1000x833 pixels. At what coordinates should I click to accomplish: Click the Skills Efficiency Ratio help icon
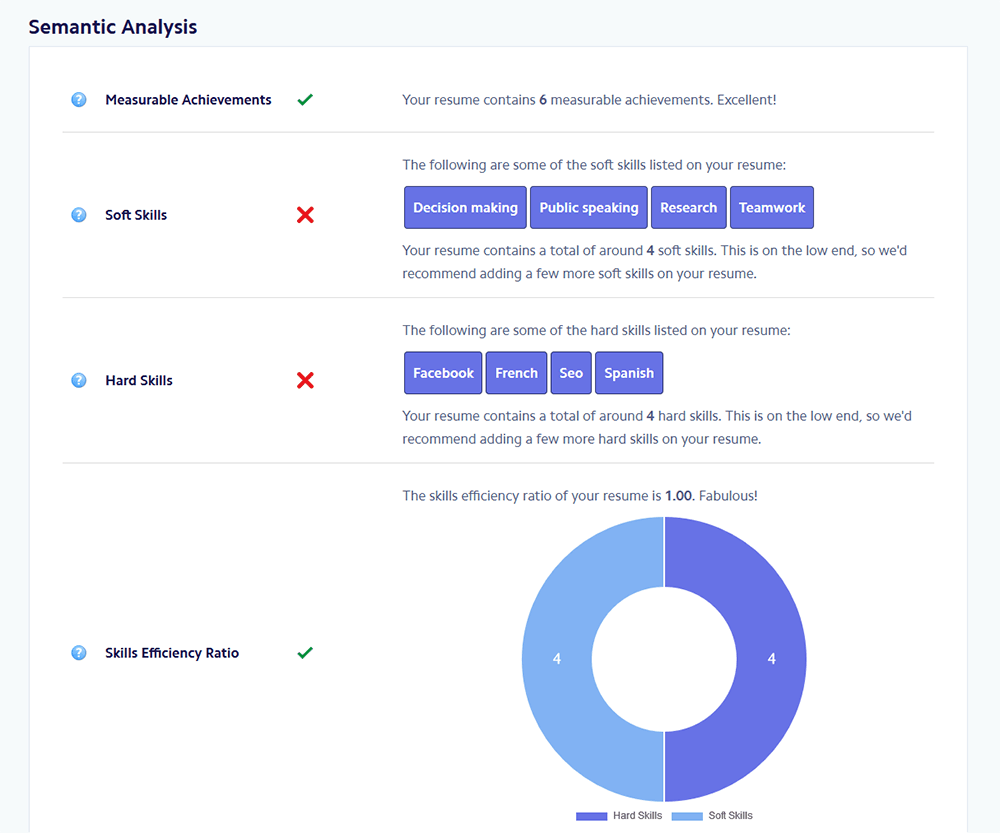pos(78,652)
